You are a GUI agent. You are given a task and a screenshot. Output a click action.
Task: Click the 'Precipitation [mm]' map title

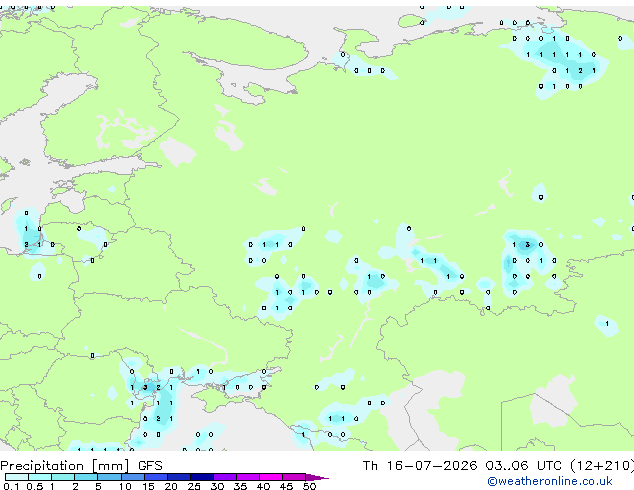click(x=65, y=466)
